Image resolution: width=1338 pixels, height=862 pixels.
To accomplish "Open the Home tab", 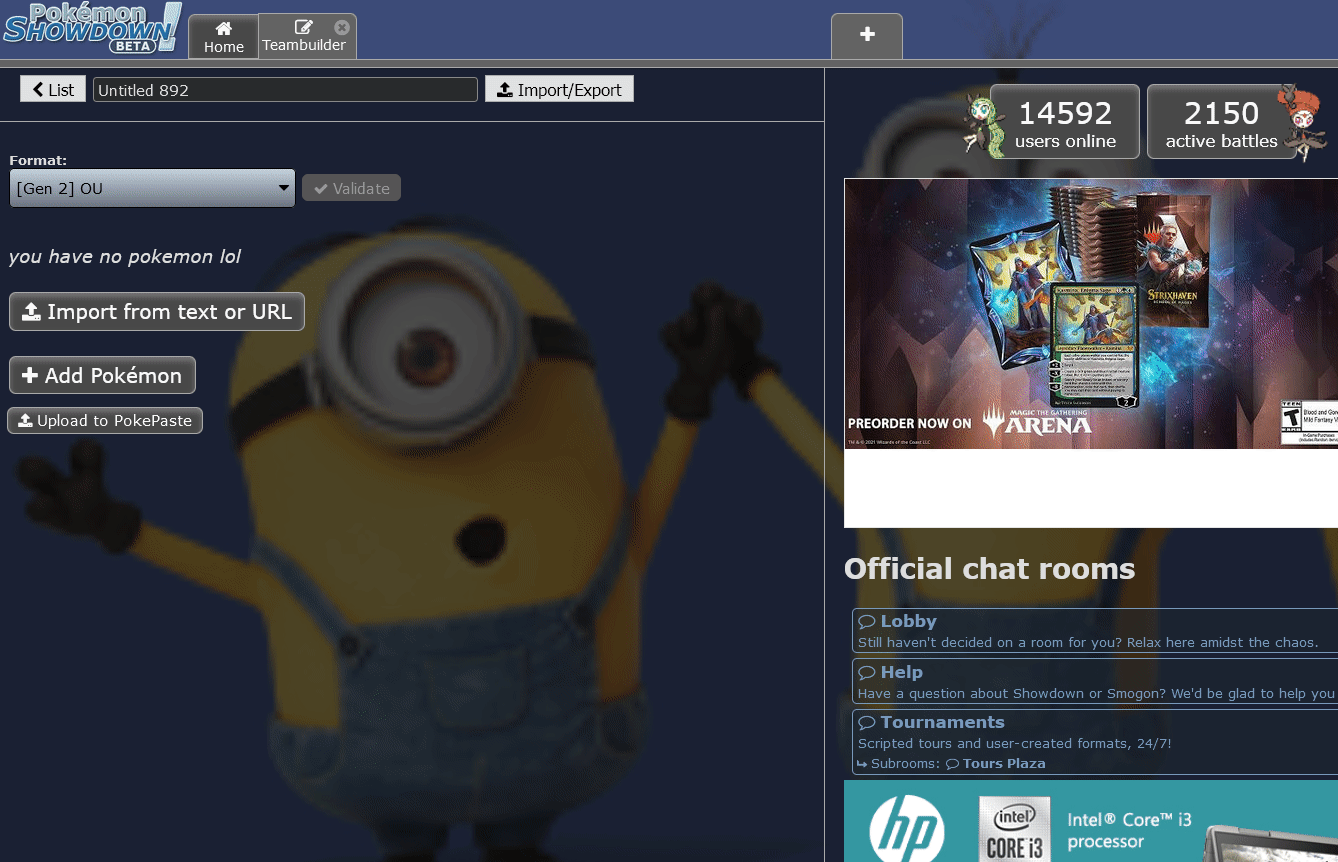I will [224, 37].
